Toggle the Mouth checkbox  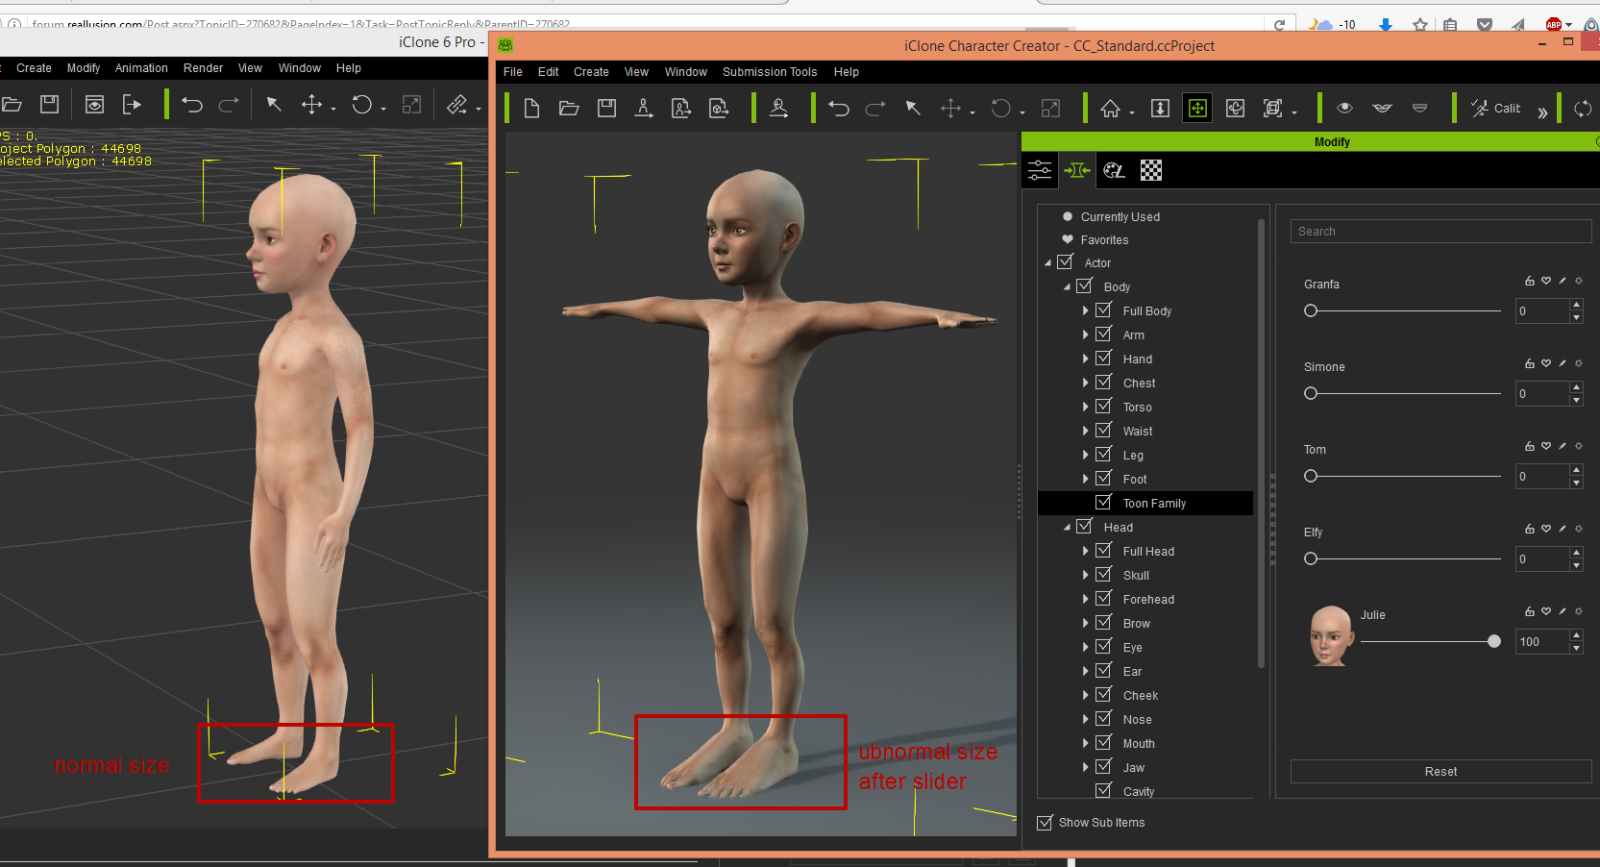[x=1104, y=742]
